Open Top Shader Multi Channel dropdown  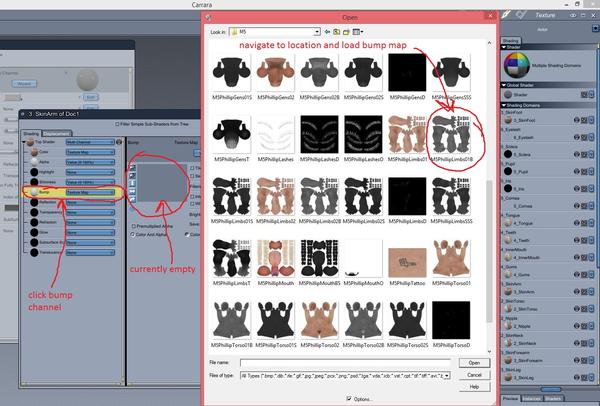coord(90,142)
